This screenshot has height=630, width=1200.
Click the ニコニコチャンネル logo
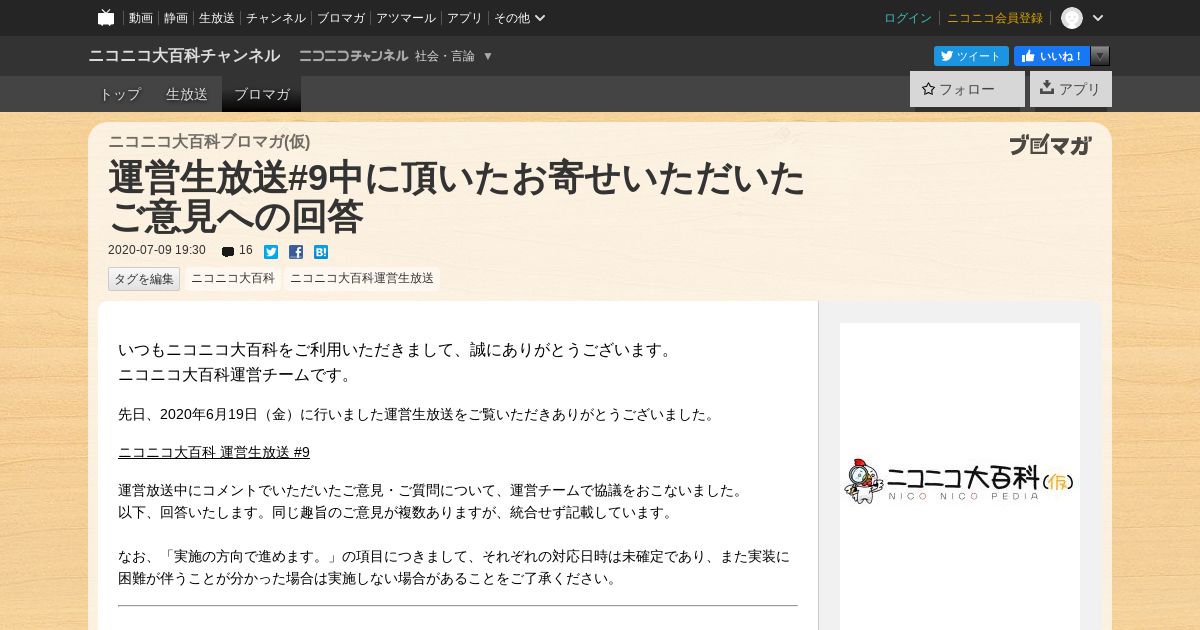click(x=353, y=56)
